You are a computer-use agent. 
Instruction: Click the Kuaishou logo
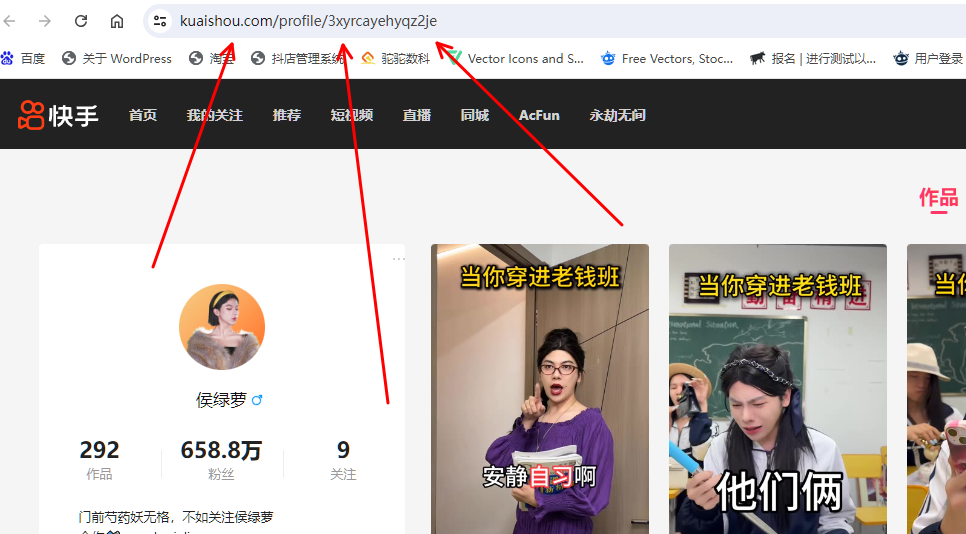(58, 115)
